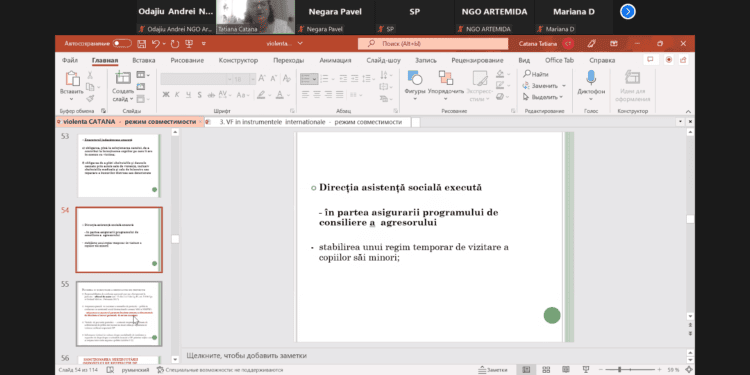Click the pen drawing mode icon in the title bar
Image resolution: width=750 pixels, height=375 pixels.
coord(592,44)
